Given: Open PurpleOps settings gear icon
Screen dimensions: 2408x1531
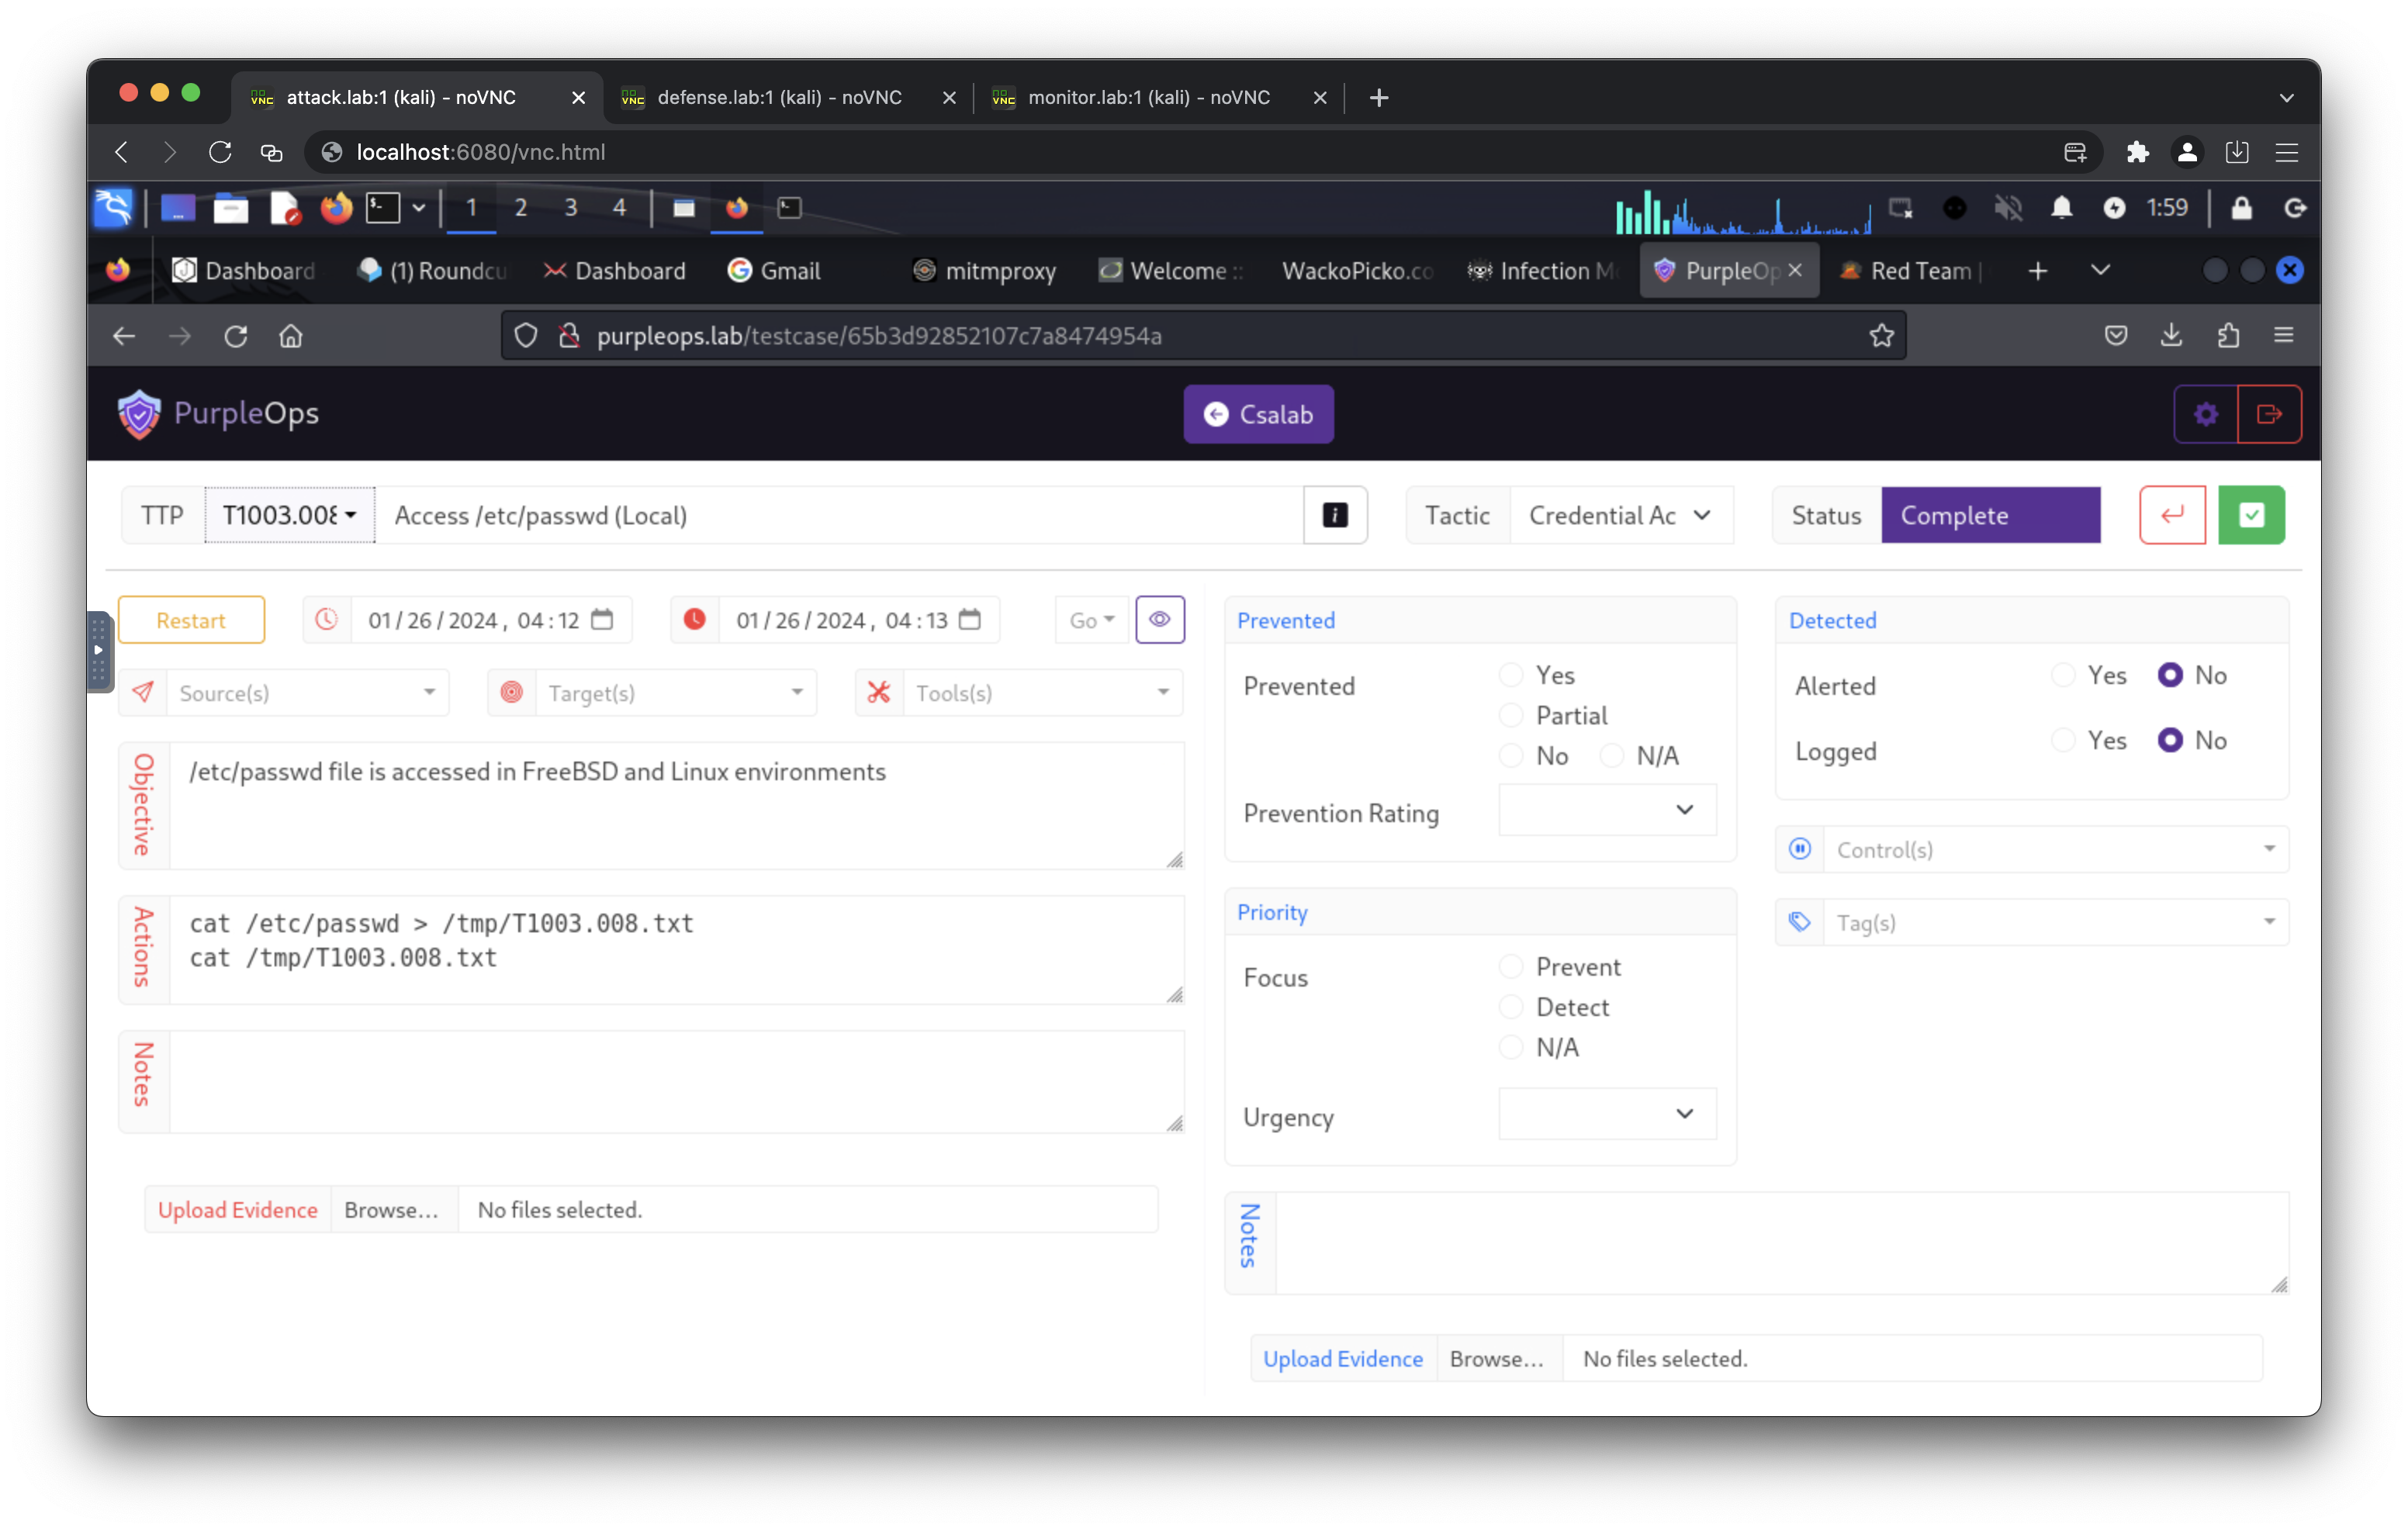Looking at the screenshot, I should 2206,414.
